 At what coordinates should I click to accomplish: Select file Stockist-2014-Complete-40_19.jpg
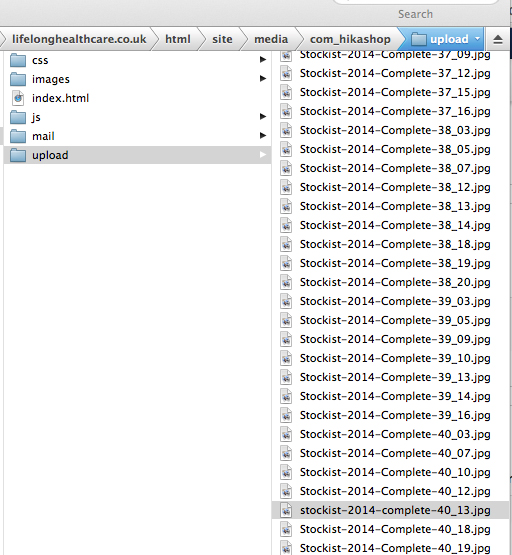tap(395, 548)
